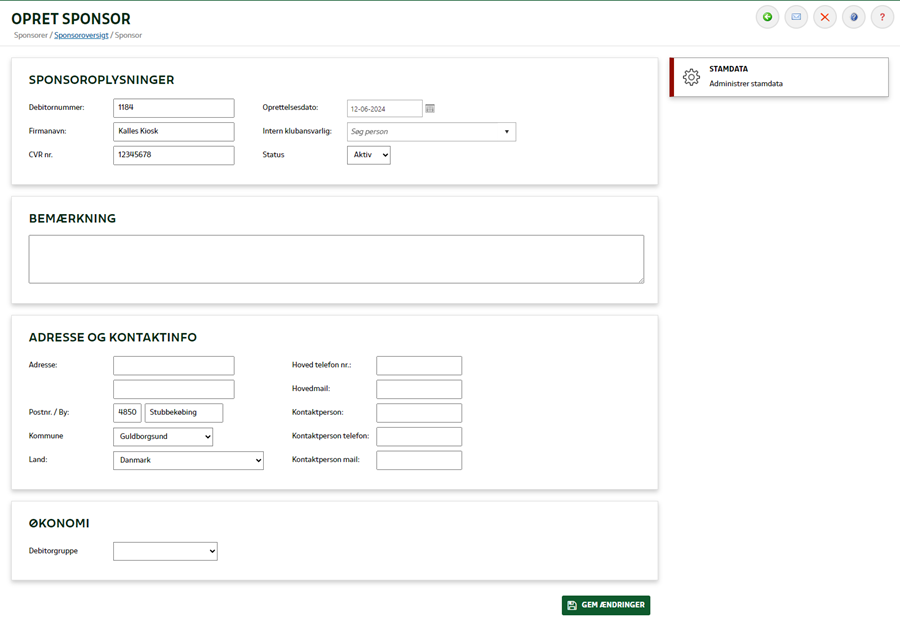The height and width of the screenshot is (626, 900).
Task: Click the OPRET SPONSOR page title
Action: pyautogui.click(x=71, y=19)
